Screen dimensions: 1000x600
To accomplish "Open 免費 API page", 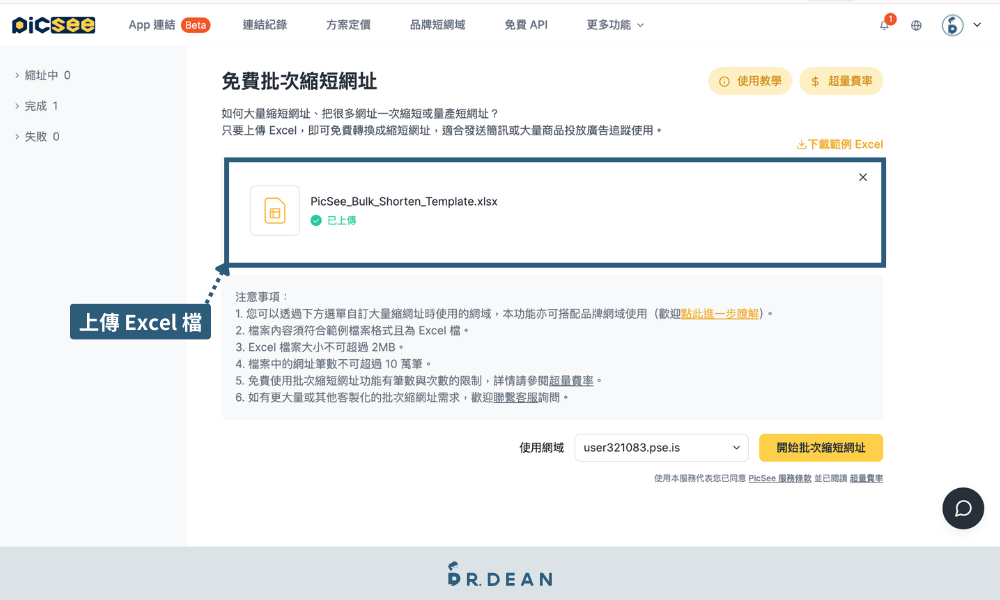I will (526, 25).
